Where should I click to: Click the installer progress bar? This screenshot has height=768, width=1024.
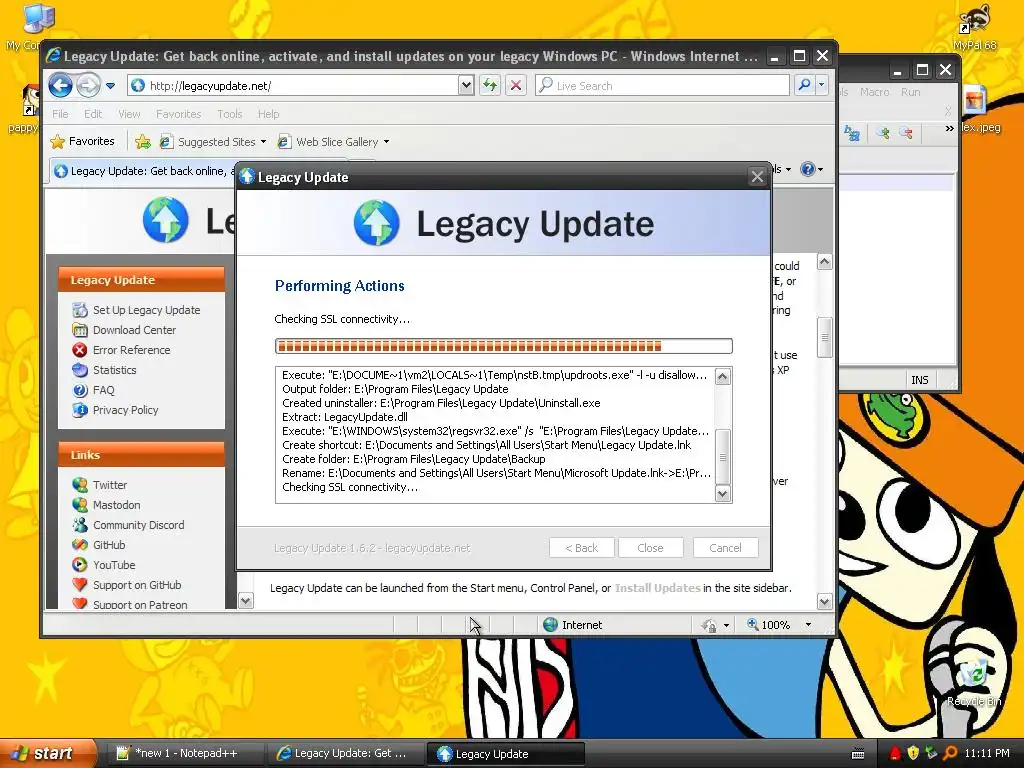point(504,345)
